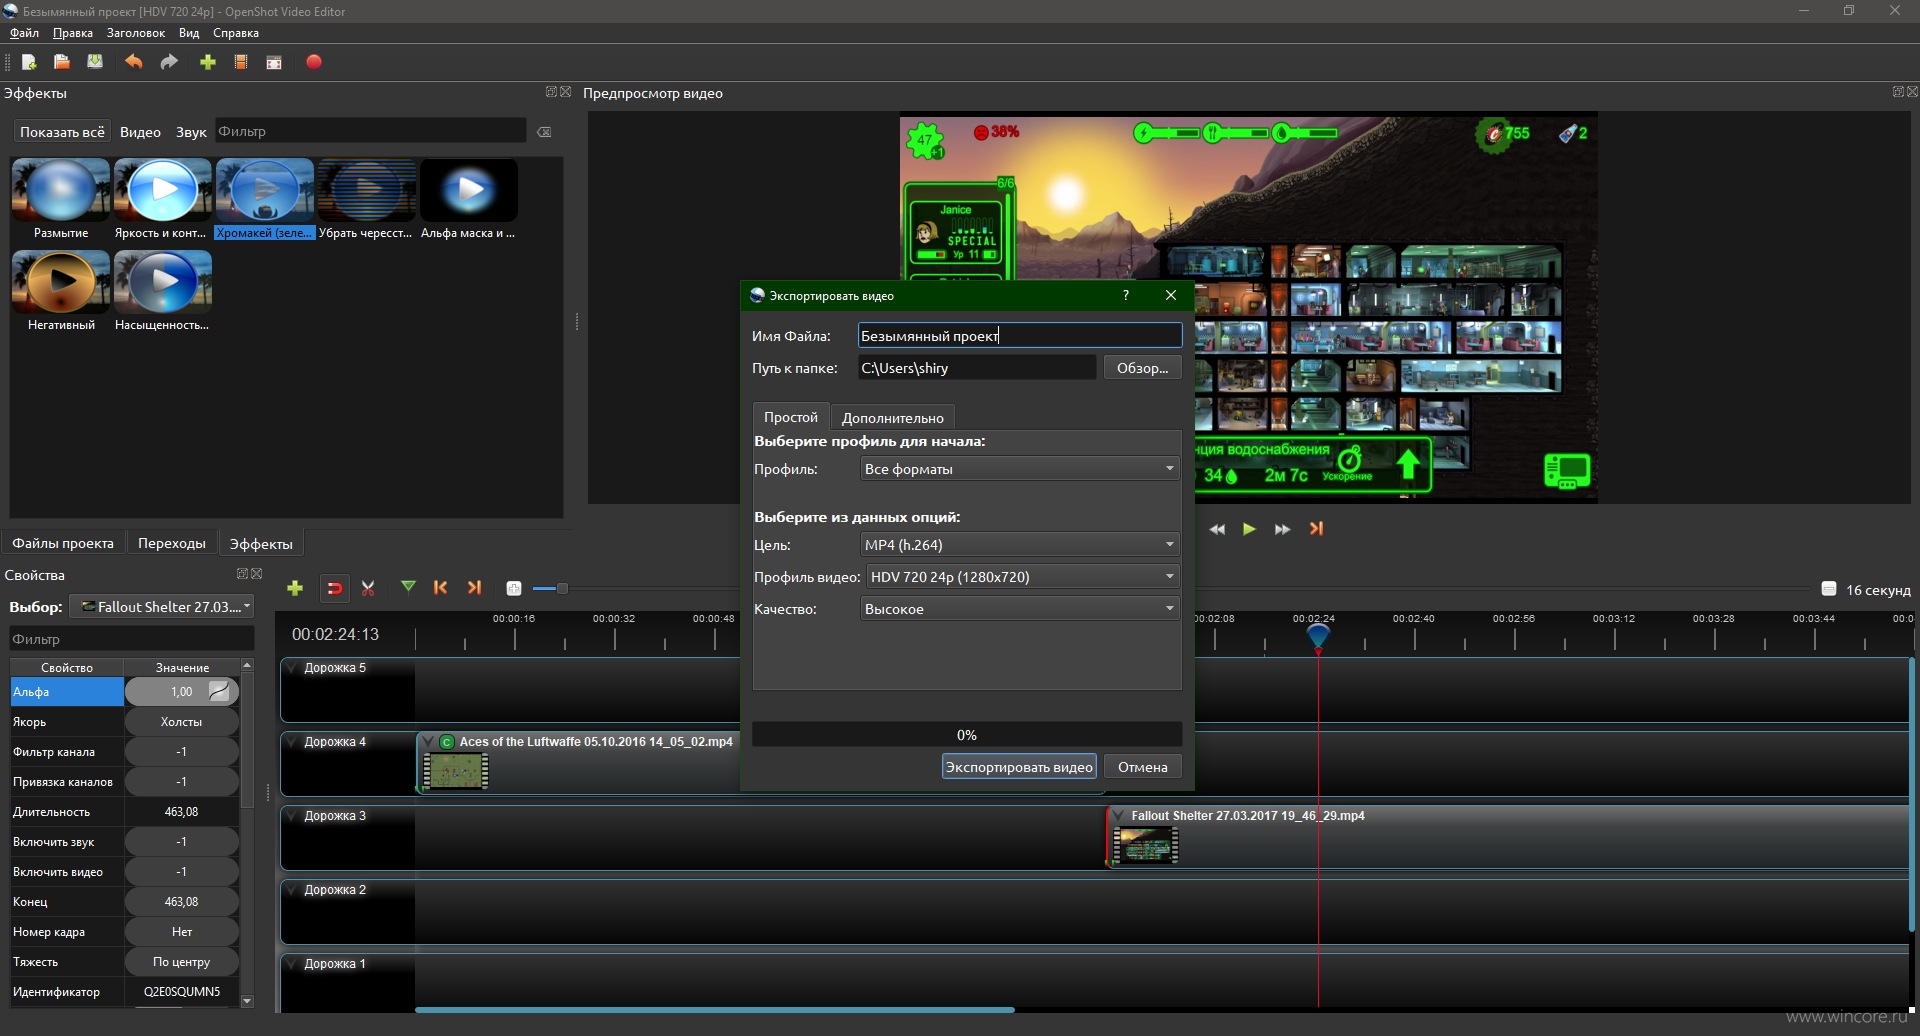Screen dimensions: 1920x1036
Task: Click the properties Фильтр input field
Action: click(x=131, y=639)
